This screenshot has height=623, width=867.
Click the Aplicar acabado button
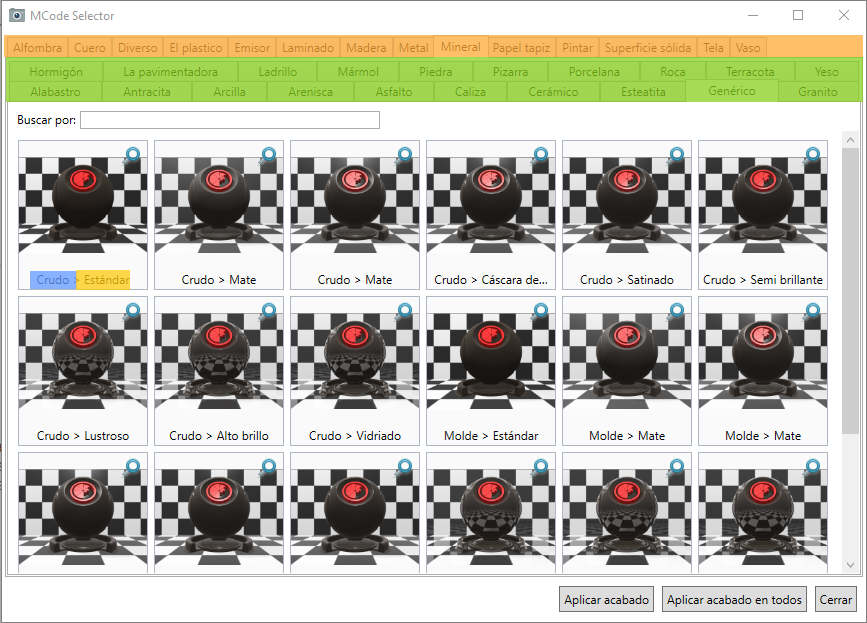pos(607,599)
